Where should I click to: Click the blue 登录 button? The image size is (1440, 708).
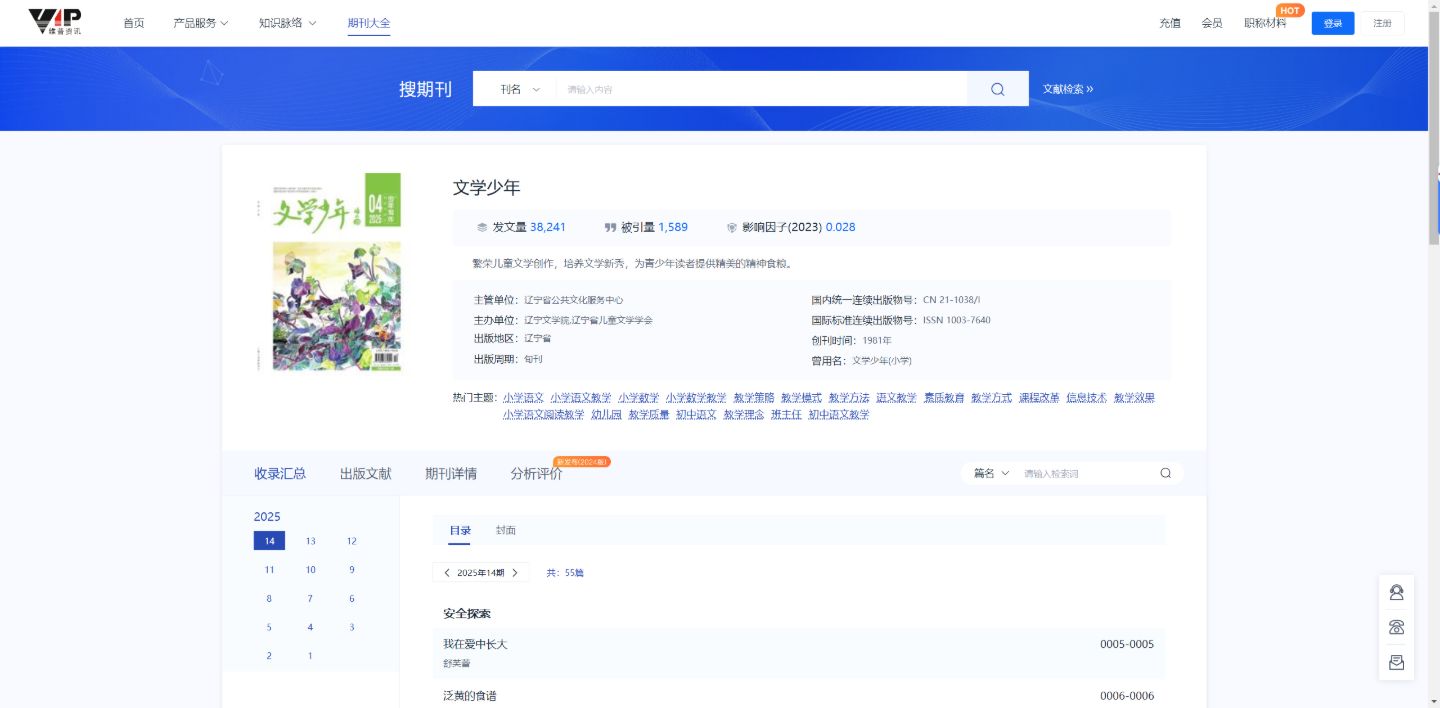1332,23
